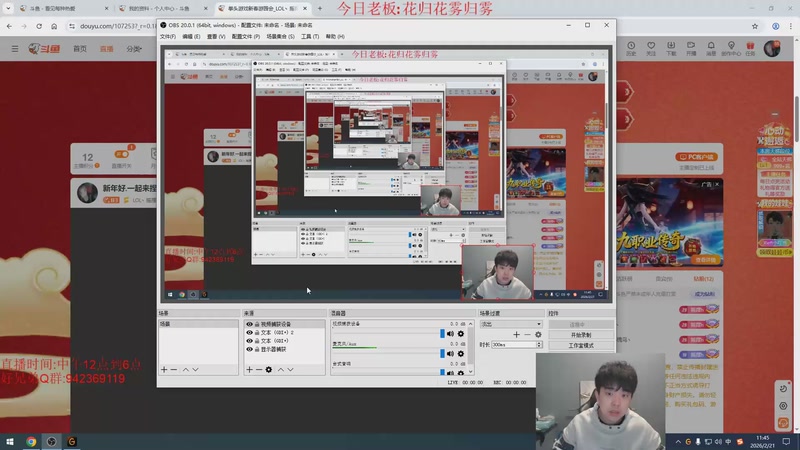800x450 pixels.
Task: Mute the 视频捕获设备 mixer channel
Action: point(451,334)
